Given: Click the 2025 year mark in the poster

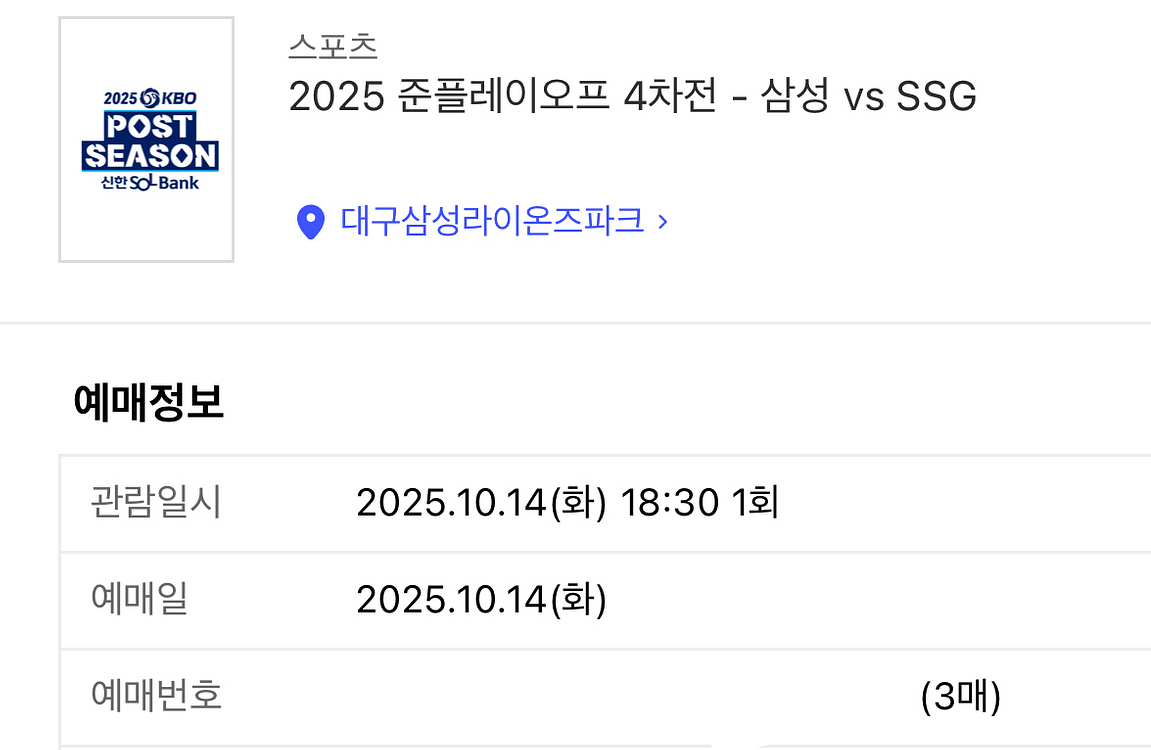Looking at the screenshot, I should click(120, 99).
